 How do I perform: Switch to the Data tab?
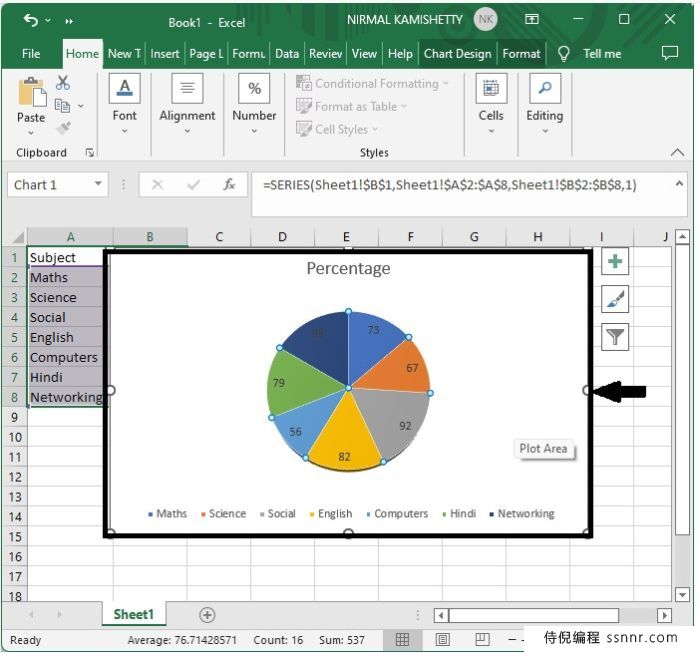point(287,54)
